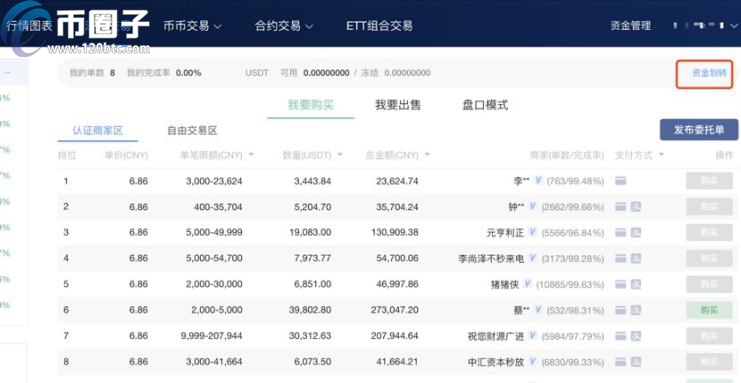Click 购买 button in 祝您财源广进 row
The height and width of the screenshot is (383, 741).
click(x=709, y=336)
